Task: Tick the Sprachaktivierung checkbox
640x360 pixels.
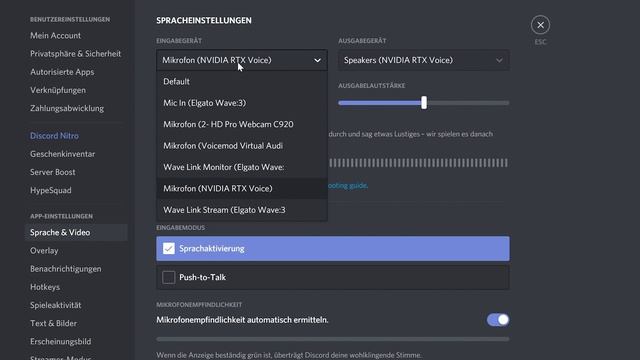Action: pos(169,249)
